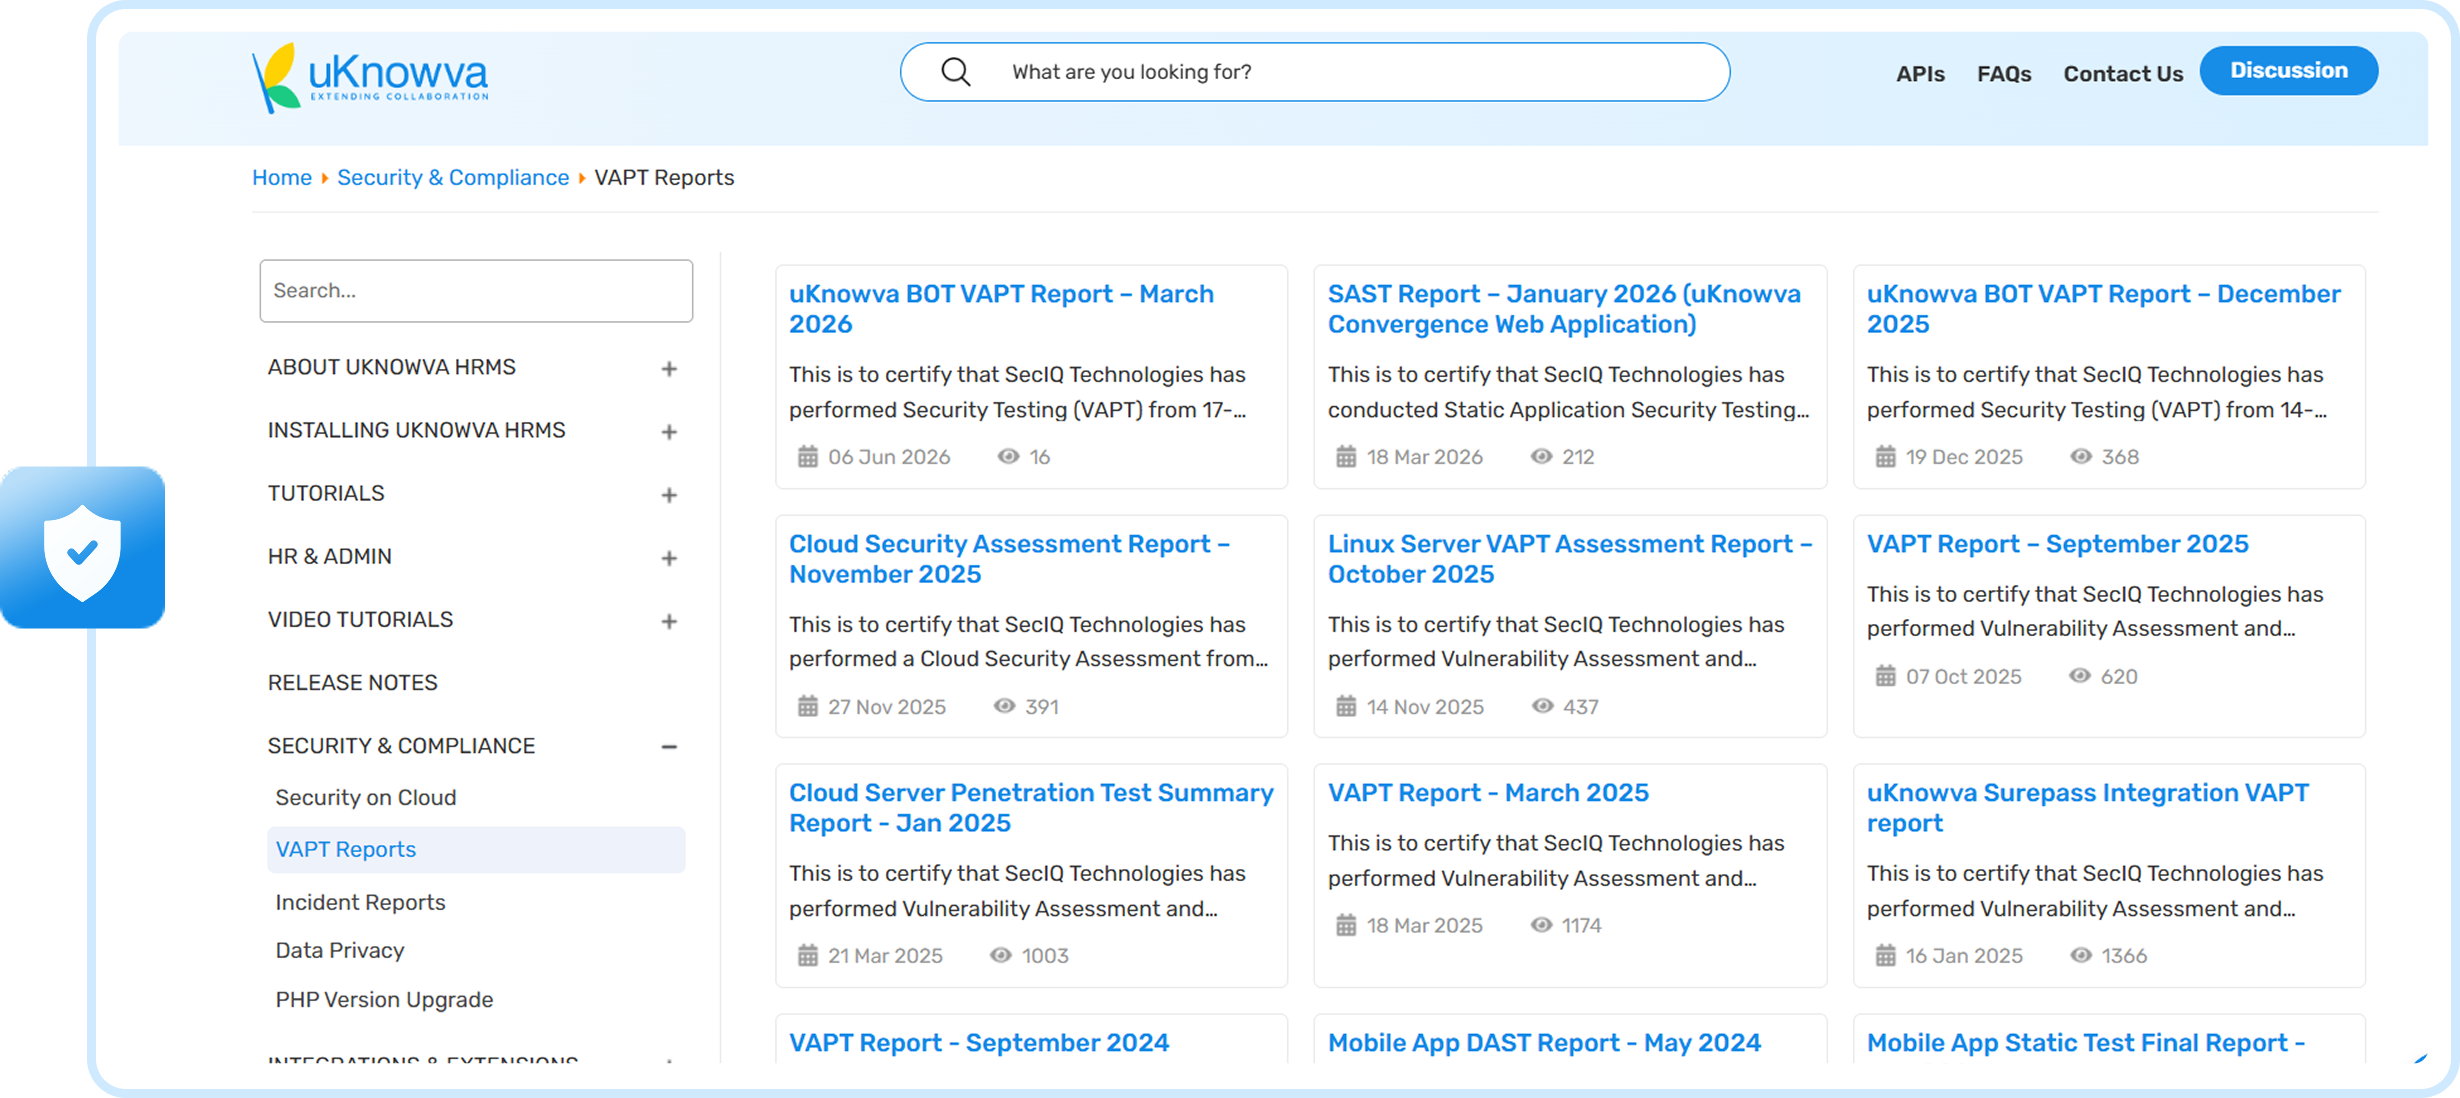Click eye views icon beside 391
The width and height of the screenshot is (2460, 1098).
coord(1004,707)
